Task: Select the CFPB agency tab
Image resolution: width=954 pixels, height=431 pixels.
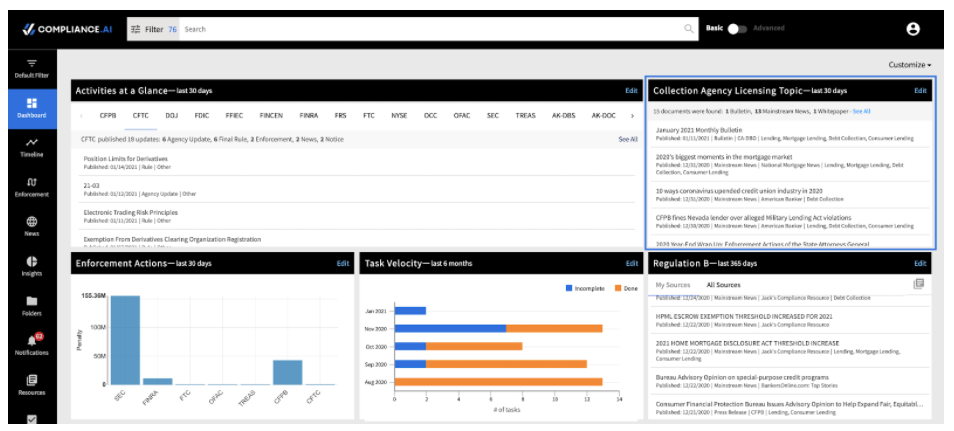Action: click(x=108, y=115)
